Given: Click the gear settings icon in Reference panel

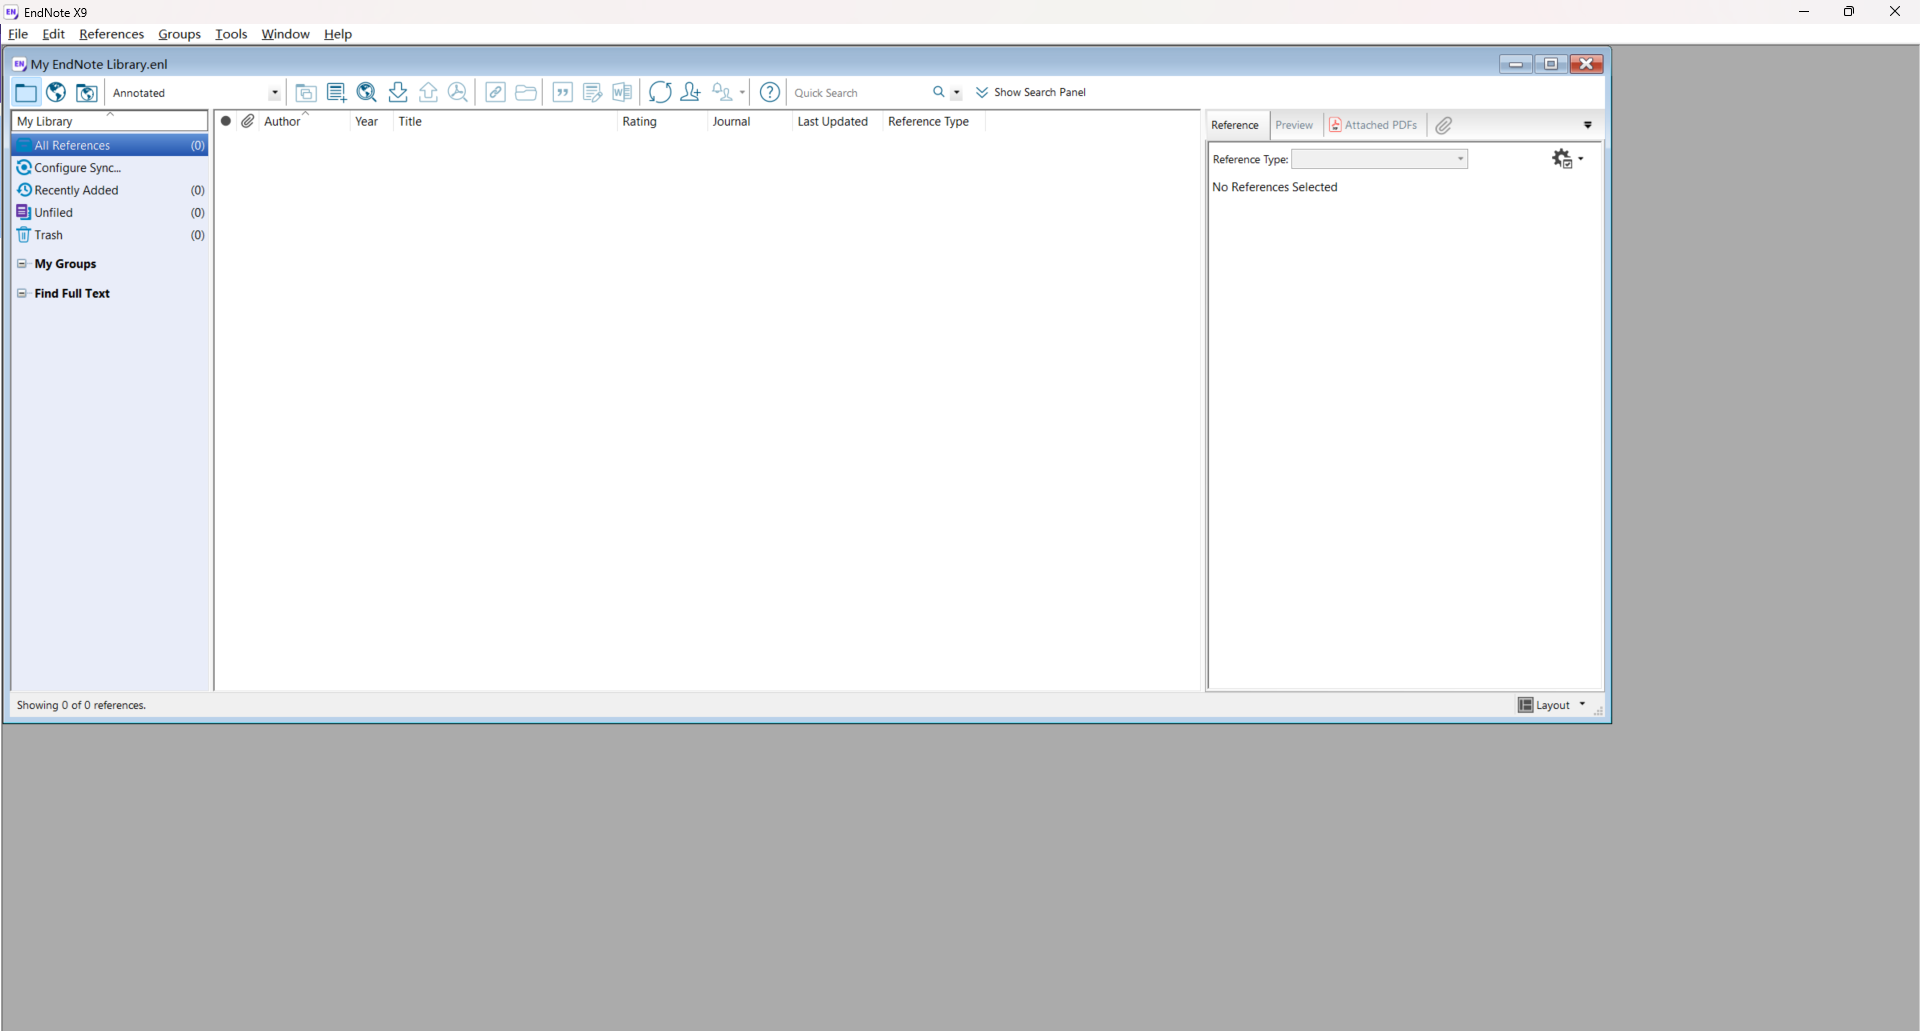Looking at the screenshot, I should [x=1563, y=159].
